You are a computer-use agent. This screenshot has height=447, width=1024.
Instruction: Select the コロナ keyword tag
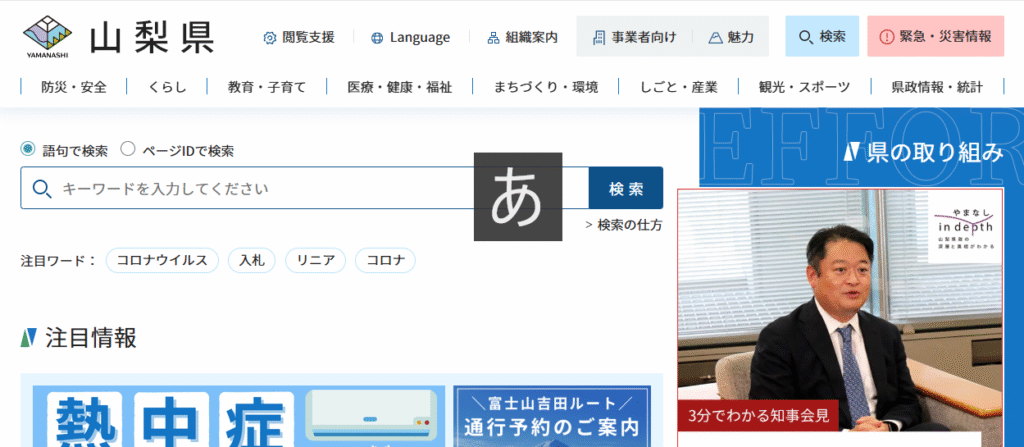[x=385, y=260]
